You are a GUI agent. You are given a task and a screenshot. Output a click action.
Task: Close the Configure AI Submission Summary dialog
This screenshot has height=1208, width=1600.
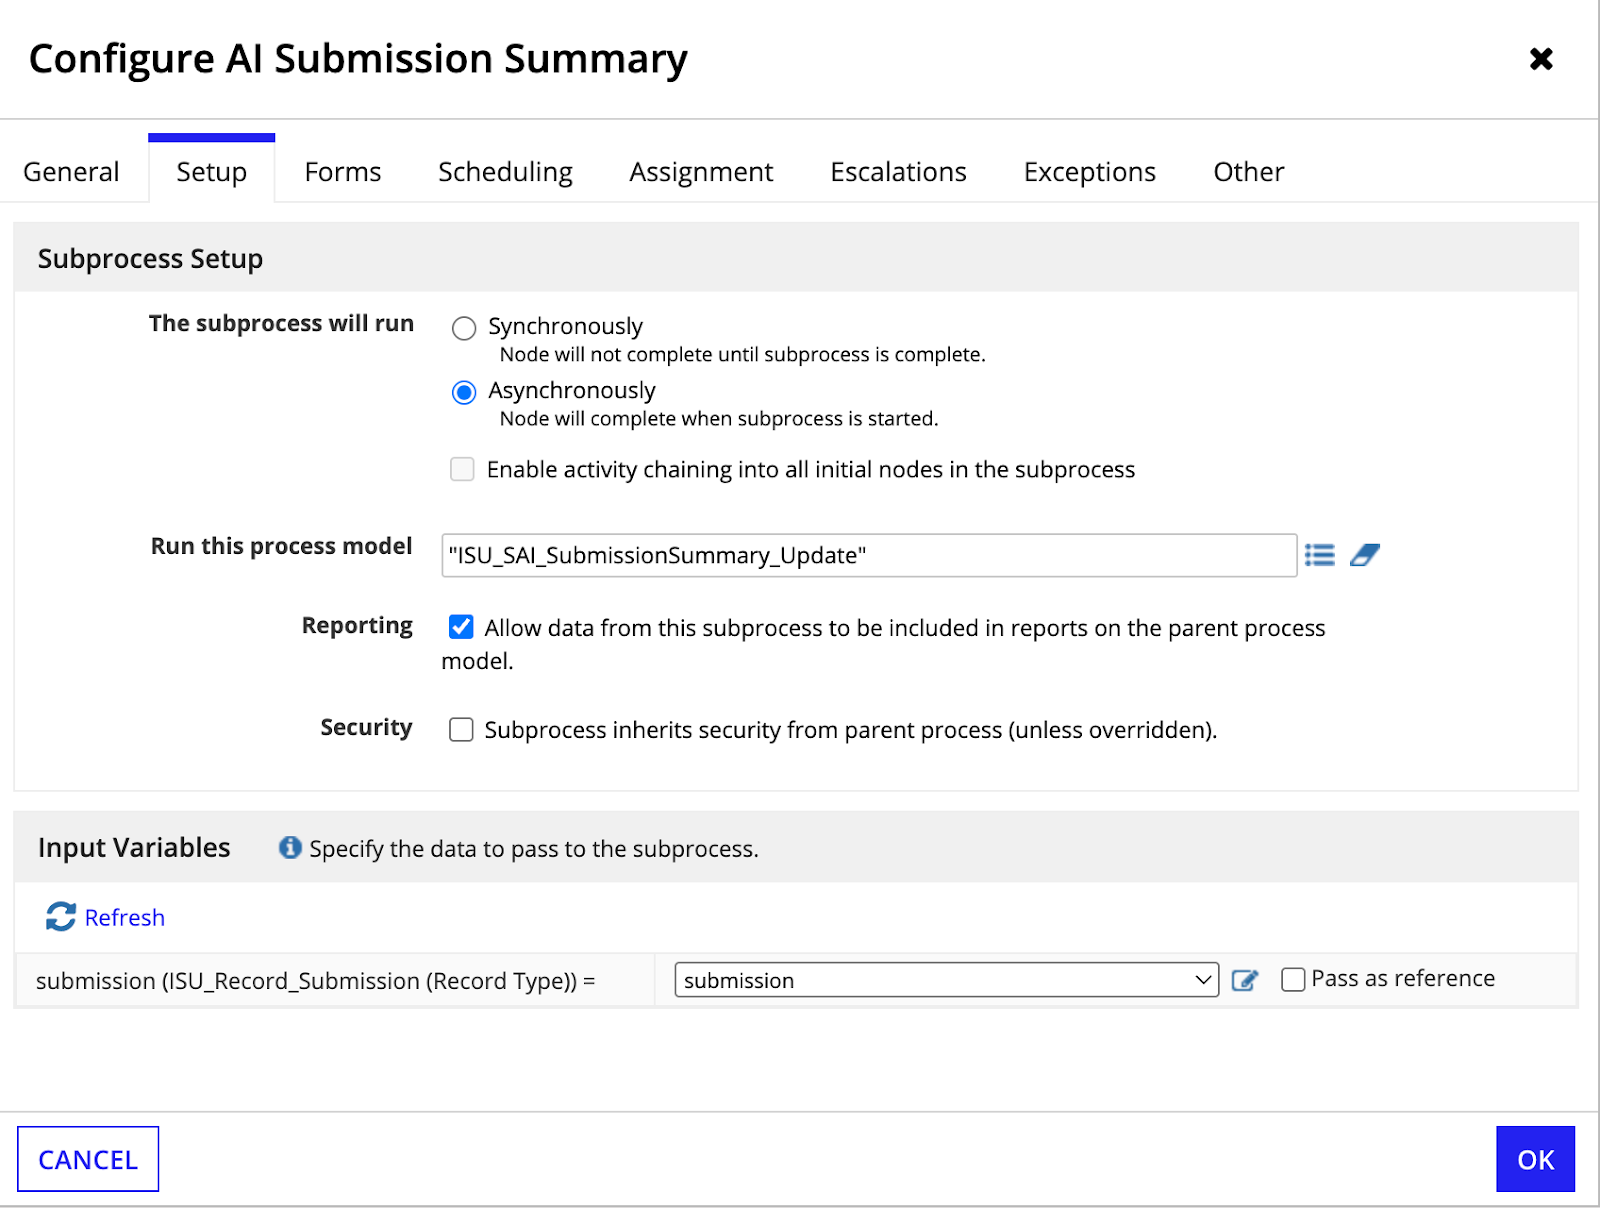[x=1541, y=59]
